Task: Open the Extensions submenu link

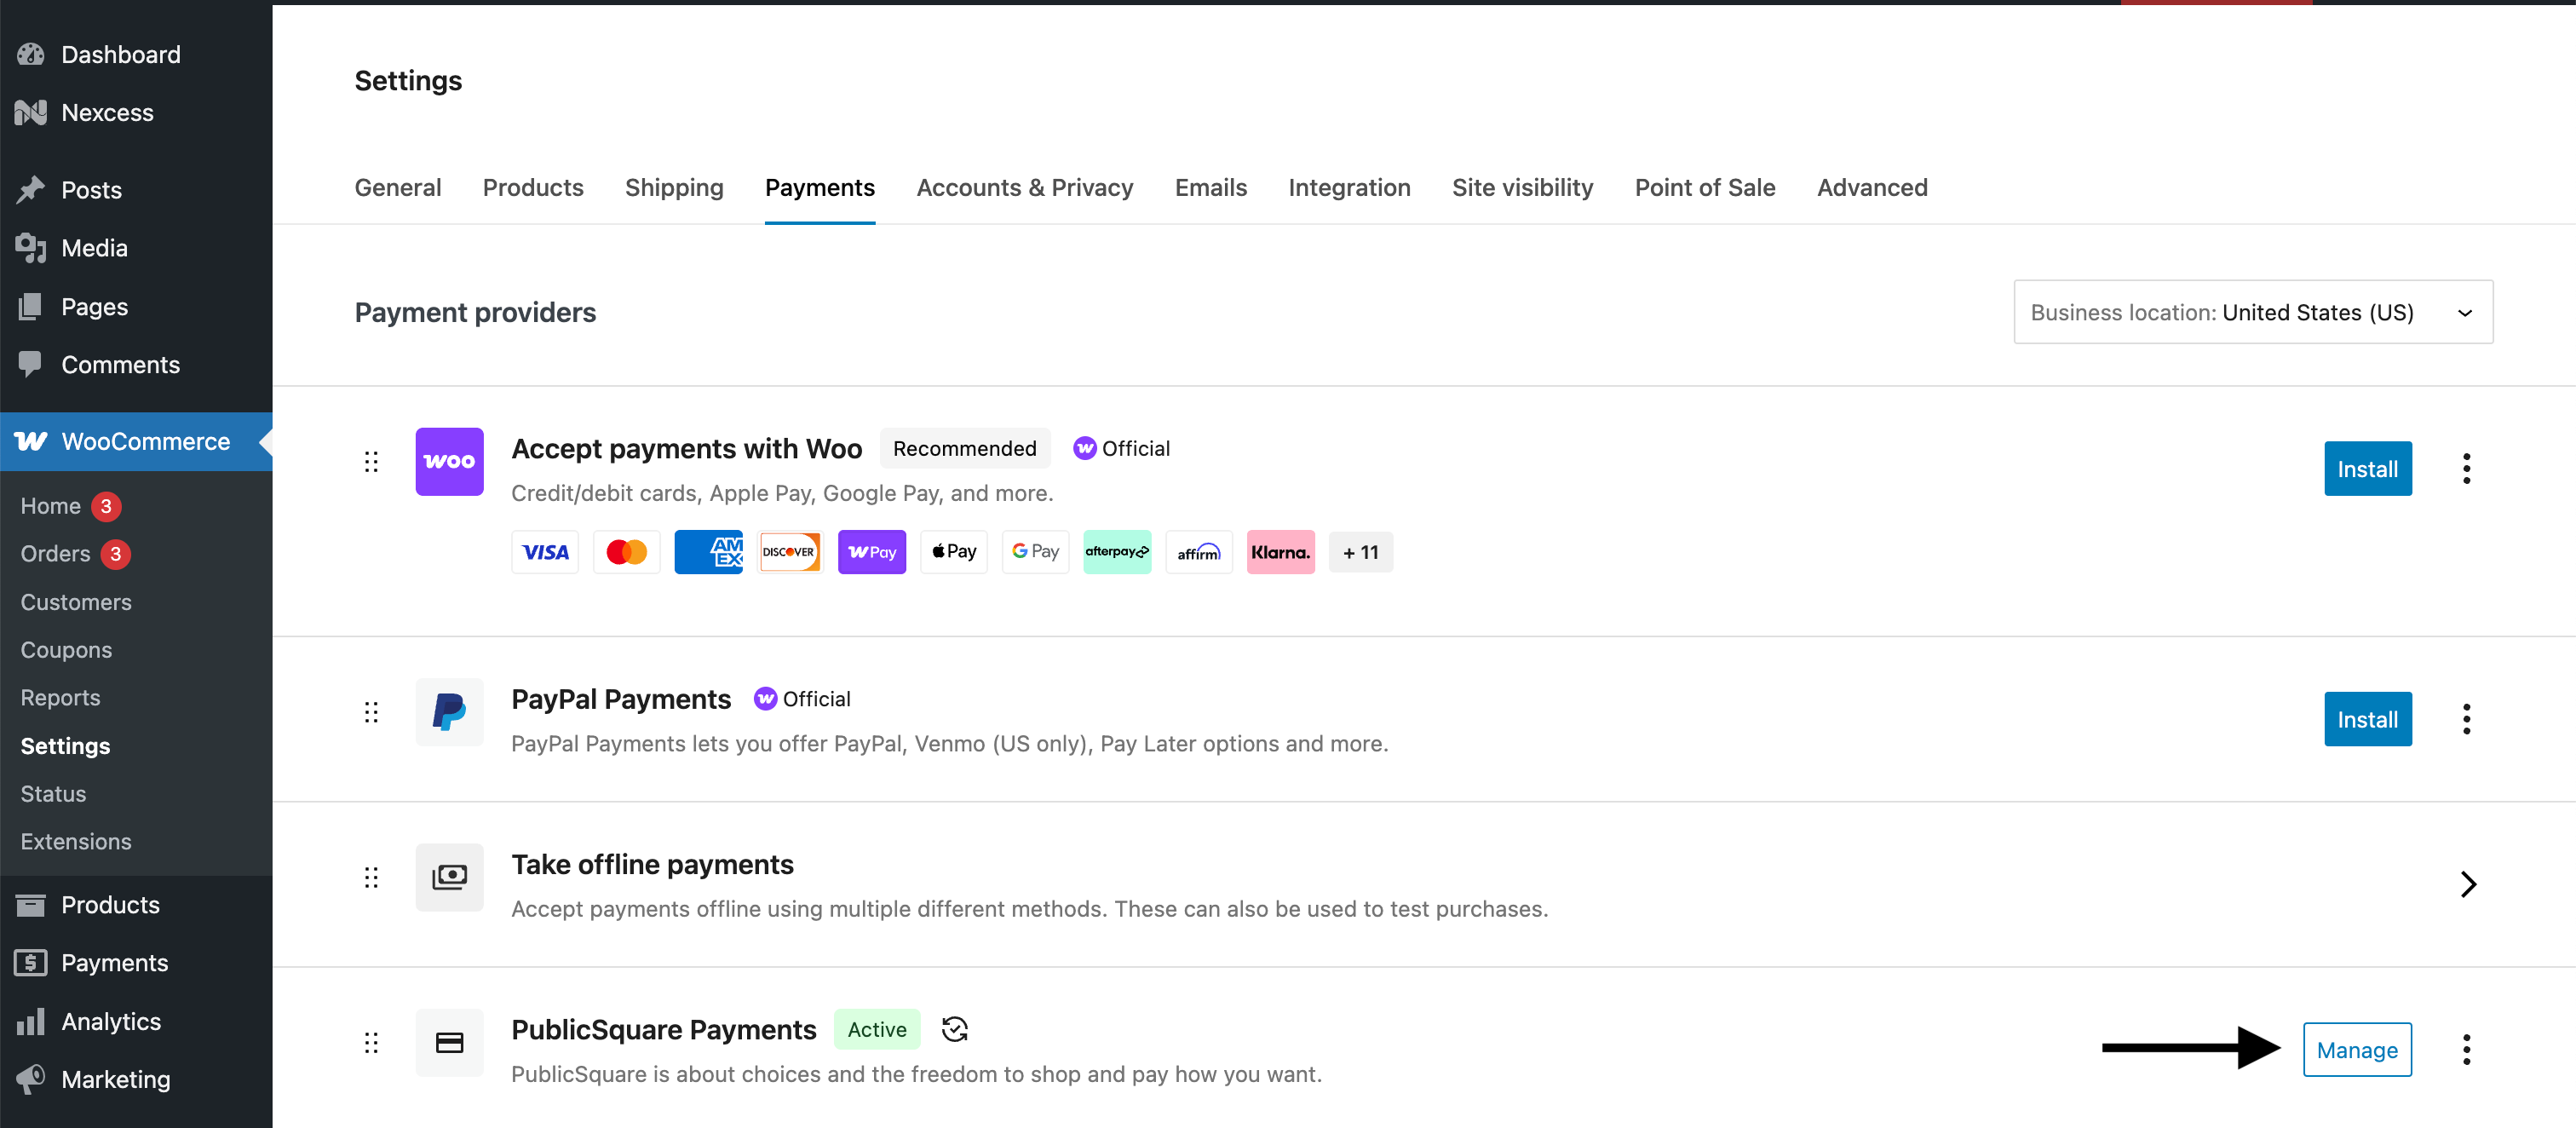Action: pos(76,841)
